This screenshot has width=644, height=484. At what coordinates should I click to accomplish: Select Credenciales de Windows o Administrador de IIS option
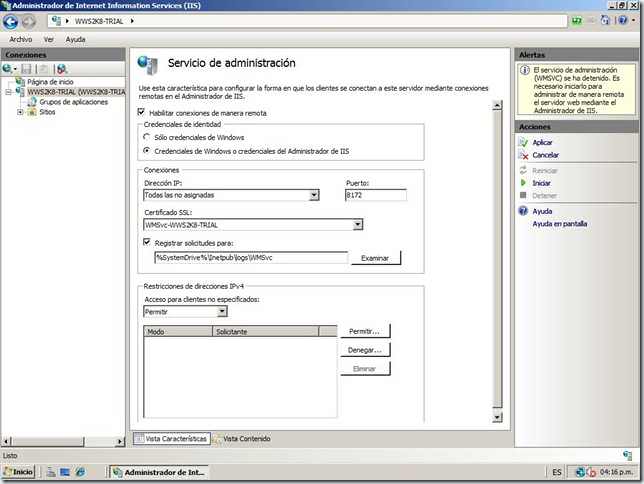coord(147,151)
